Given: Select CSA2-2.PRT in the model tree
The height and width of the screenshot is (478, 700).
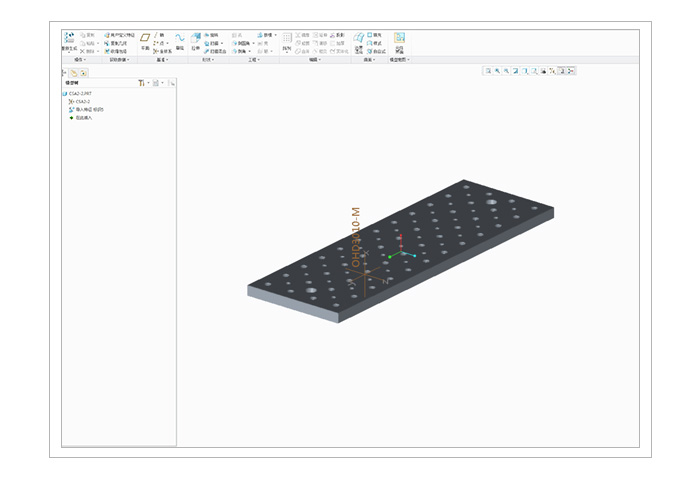Looking at the screenshot, I should point(80,93).
